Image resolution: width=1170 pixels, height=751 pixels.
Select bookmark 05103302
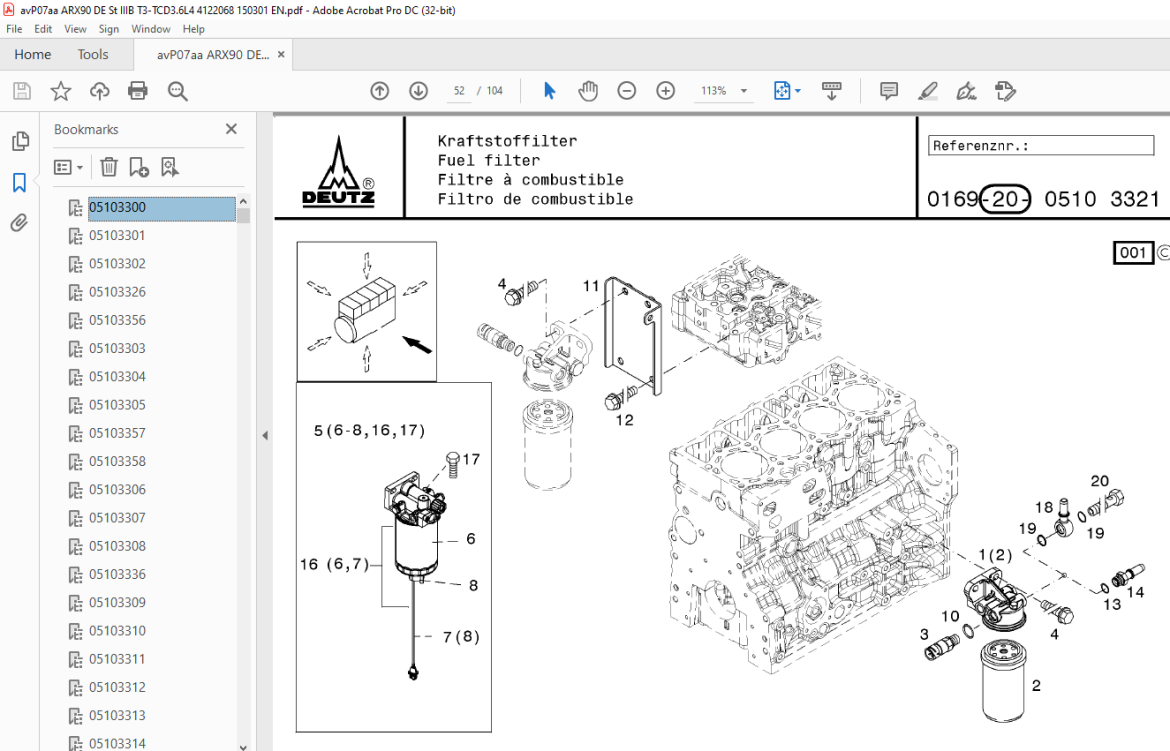pos(117,264)
